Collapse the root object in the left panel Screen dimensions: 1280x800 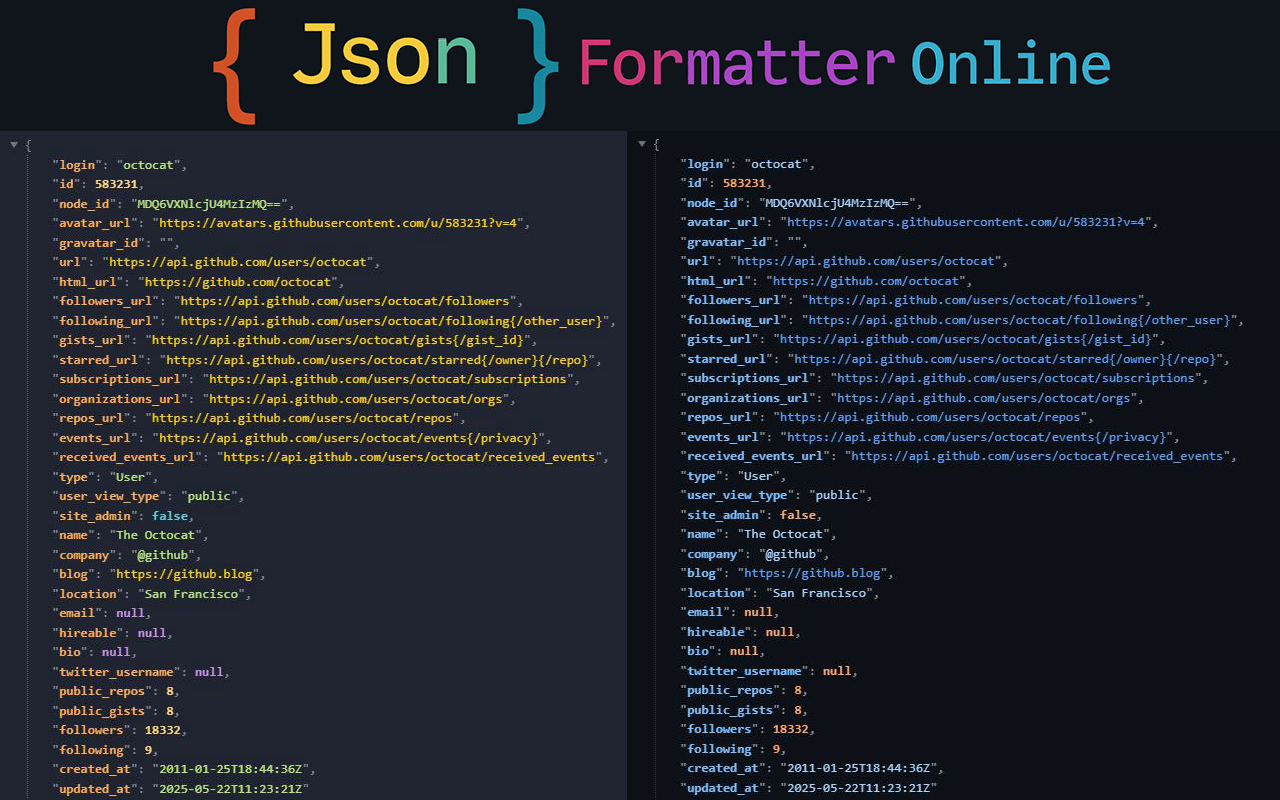pos(14,145)
